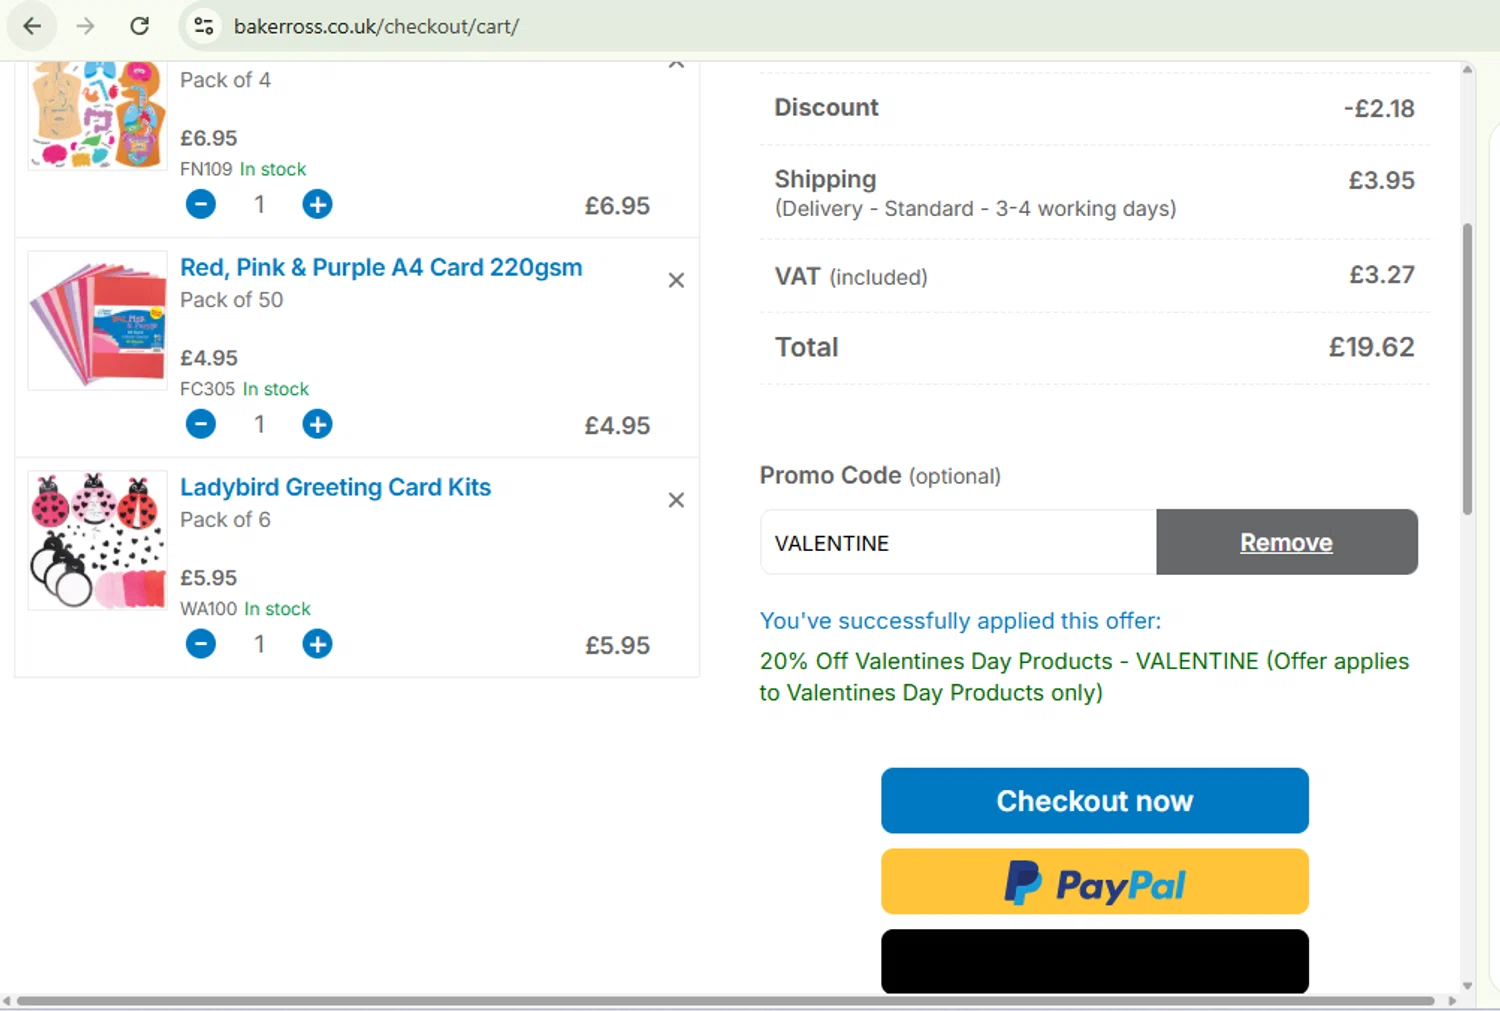Remove the VALENTINE promo code
The width and height of the screenshot is (1500, 1011).
coord(1286,542)
